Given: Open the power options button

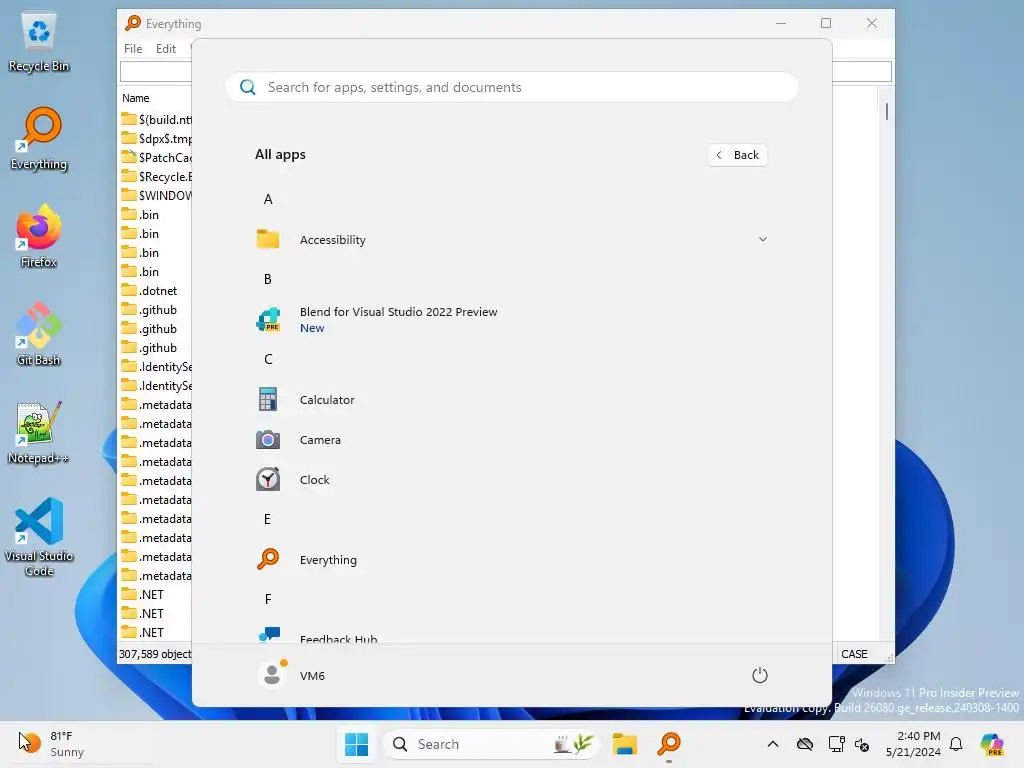Looking at the screenshot, I should click(x=759, y=675).
